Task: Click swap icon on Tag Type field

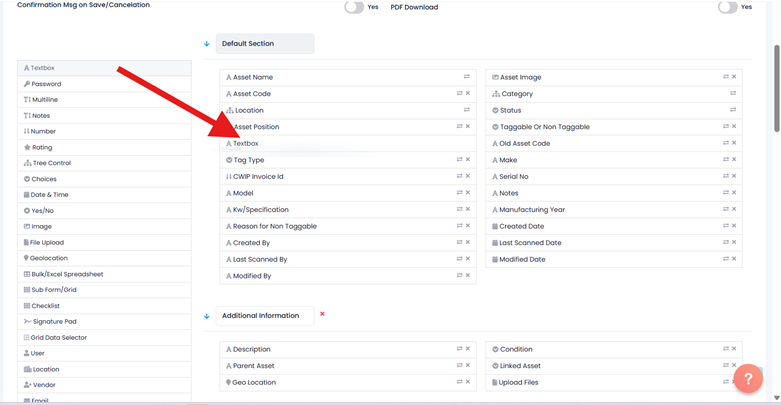Action: pyautogui.click(x=459, y=160)
